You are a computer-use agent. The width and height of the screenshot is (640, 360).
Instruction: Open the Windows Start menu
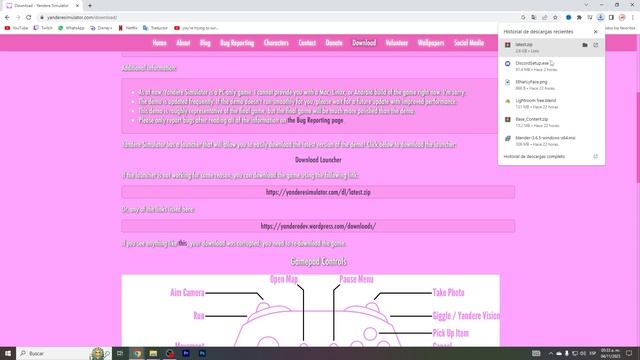[8, 353]
